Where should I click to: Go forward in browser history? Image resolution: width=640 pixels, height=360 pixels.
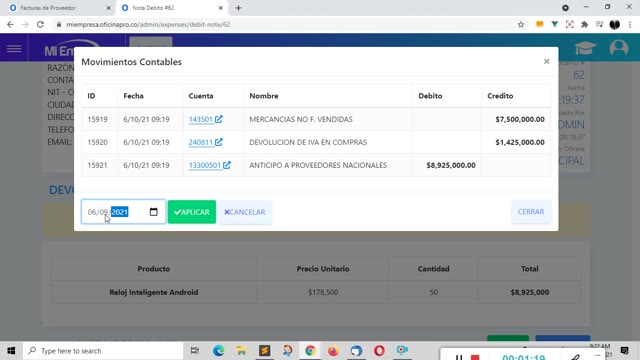tap(25, 24)
